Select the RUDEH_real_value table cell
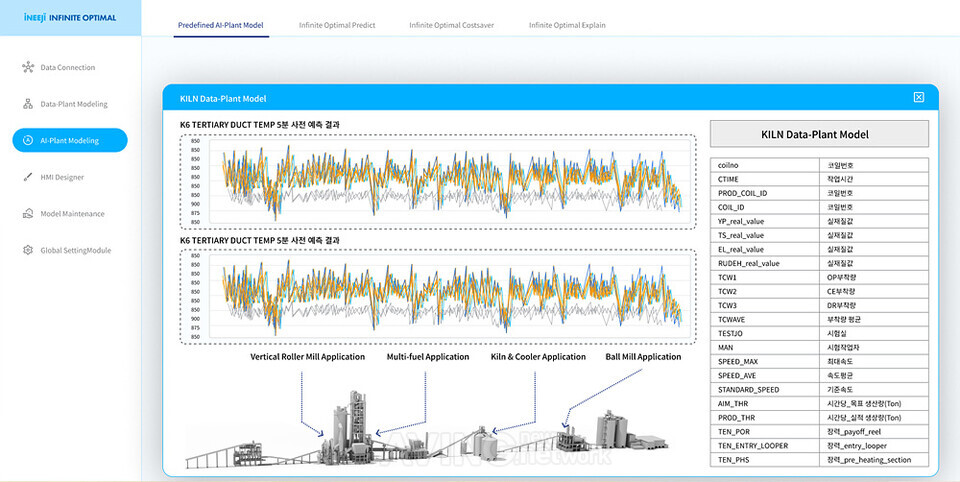The width and height of the screenshot is (960, 482). tap(765, 263)
